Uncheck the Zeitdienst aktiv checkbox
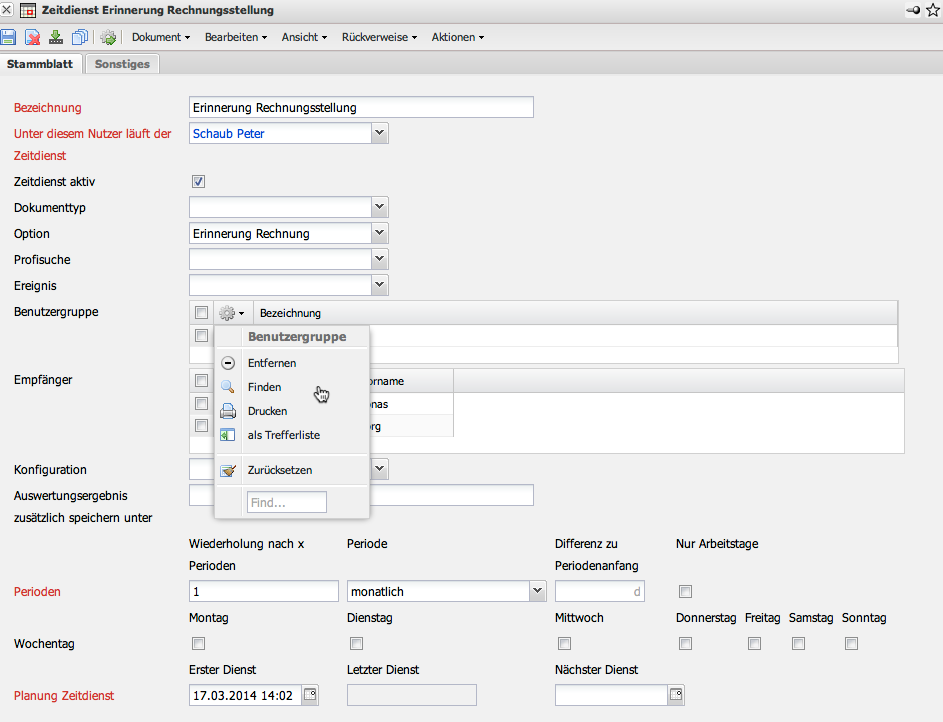Image resolution: width=943 pixels, height=722 pixels. [x=198, y=182]
